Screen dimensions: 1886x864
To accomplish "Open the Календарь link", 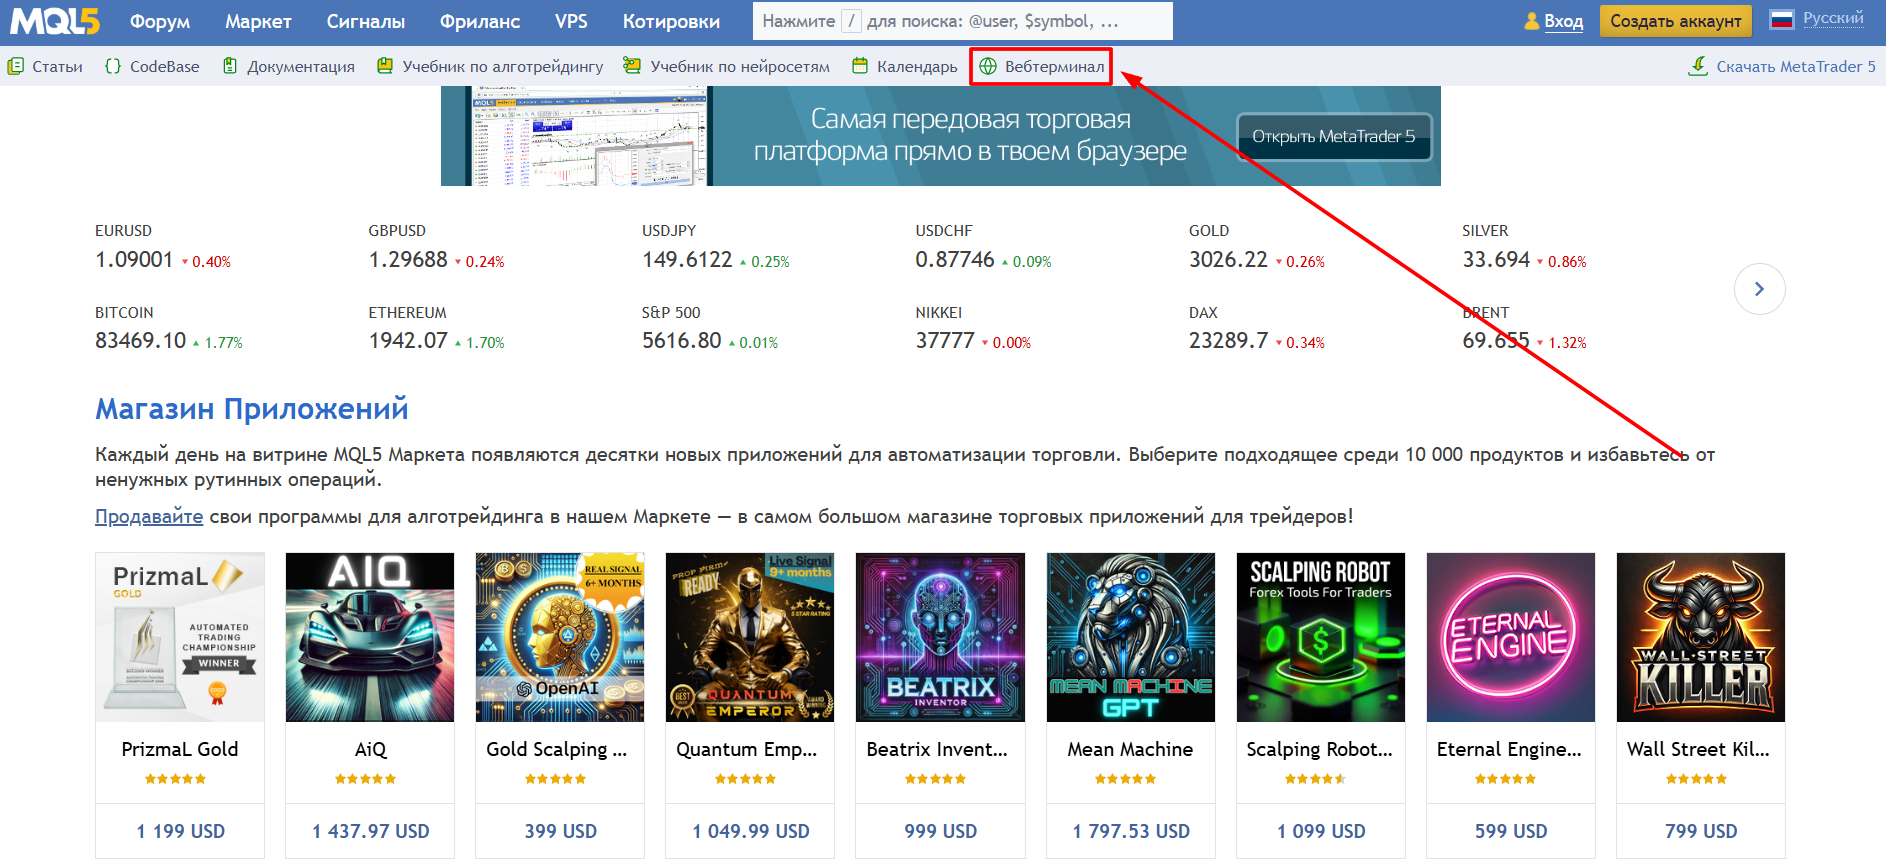I will coord(917,66).
